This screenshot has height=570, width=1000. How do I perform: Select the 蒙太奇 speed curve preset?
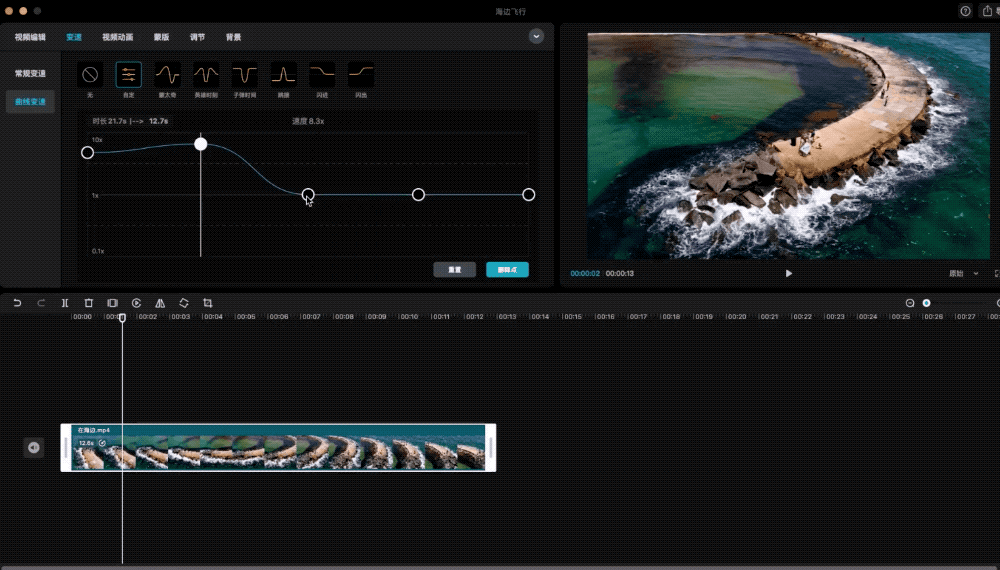[167, 75]
